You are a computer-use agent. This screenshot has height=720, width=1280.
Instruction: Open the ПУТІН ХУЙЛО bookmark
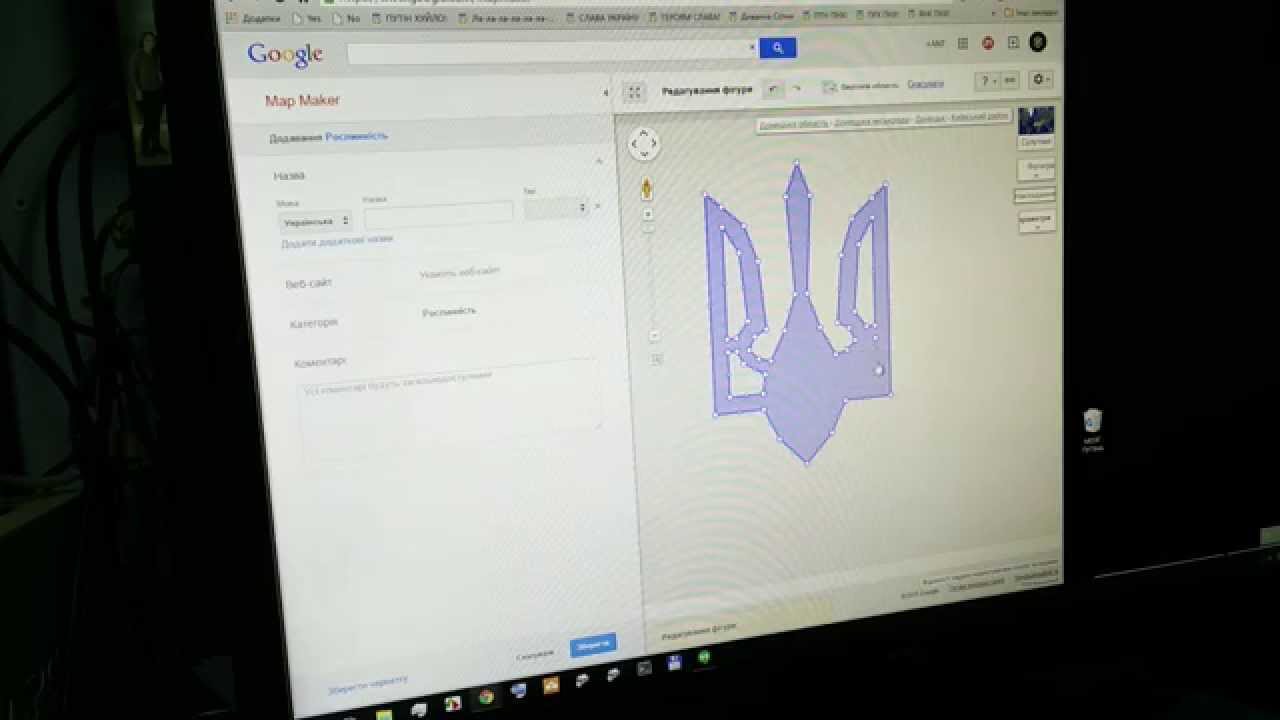click(x=411, y=18)
